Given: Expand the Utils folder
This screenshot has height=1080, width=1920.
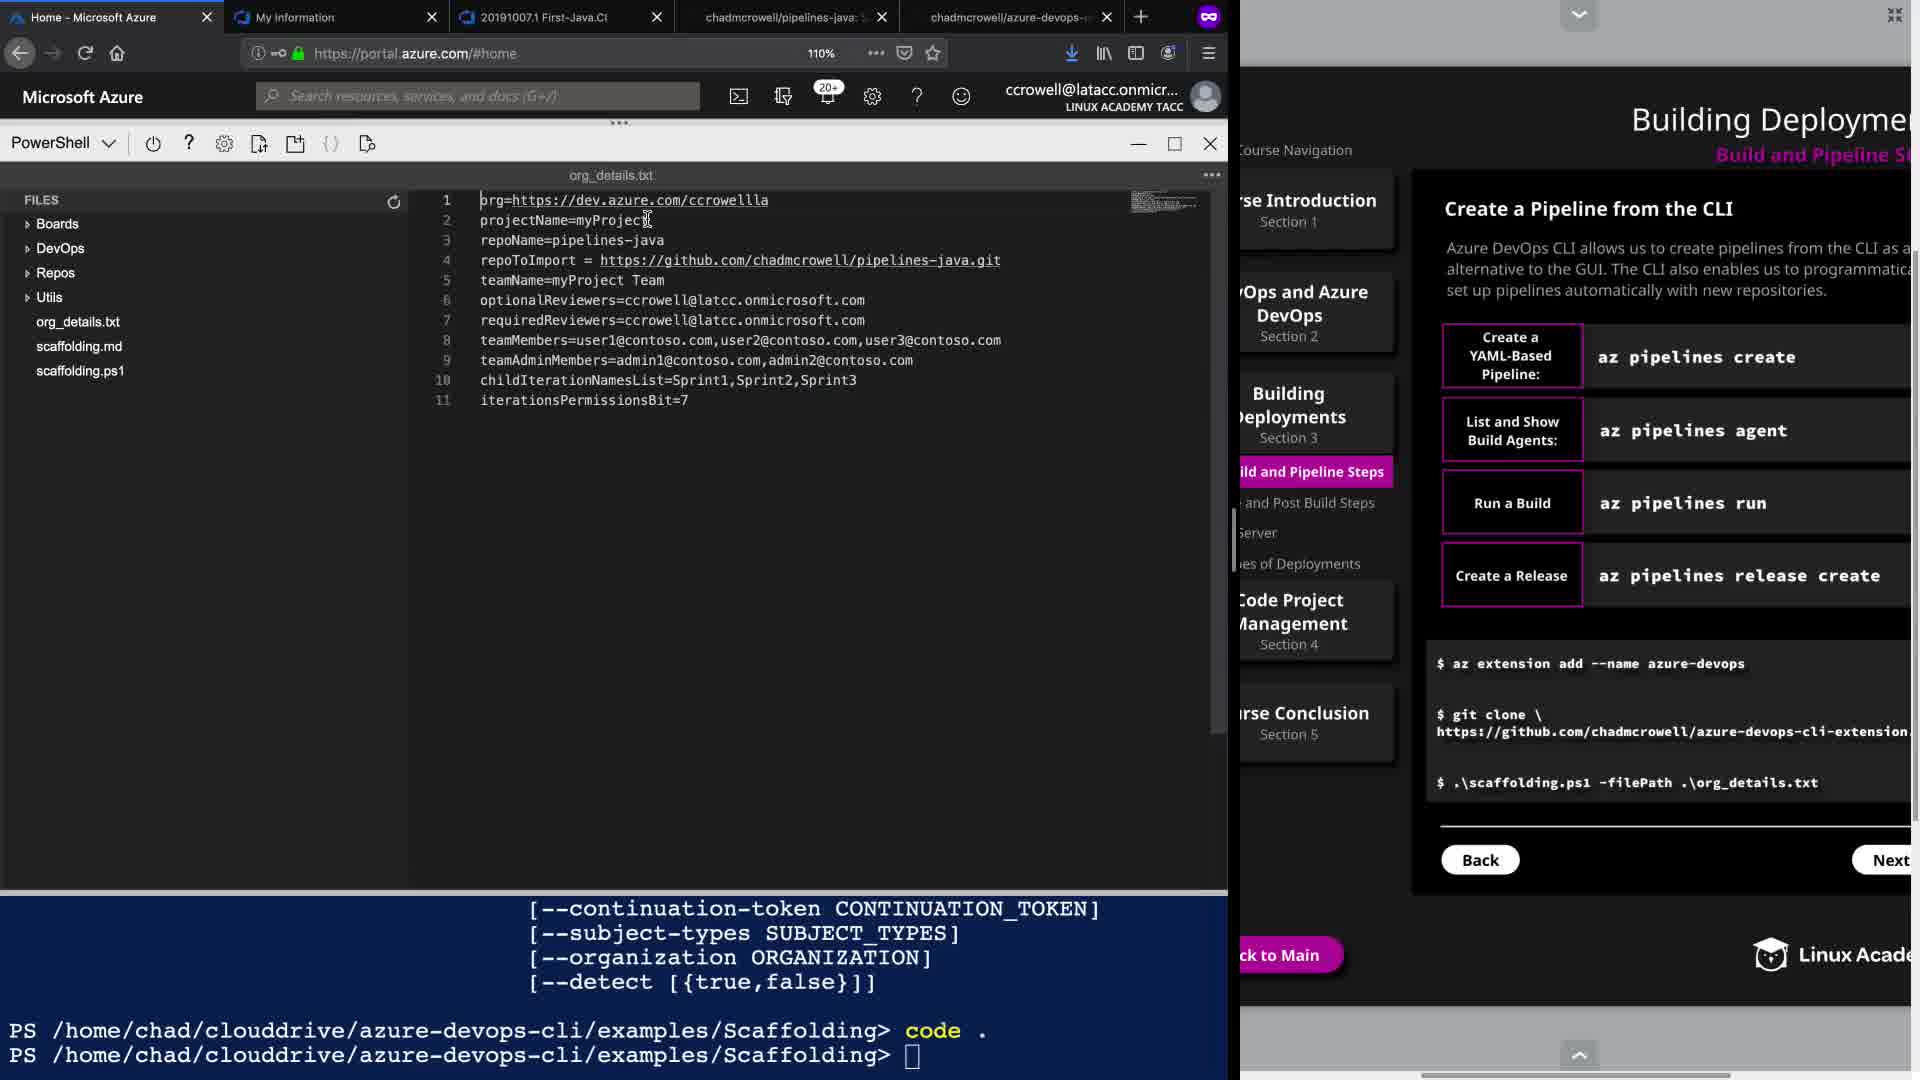Looking at the screenshot, I should tap(49, 297).
